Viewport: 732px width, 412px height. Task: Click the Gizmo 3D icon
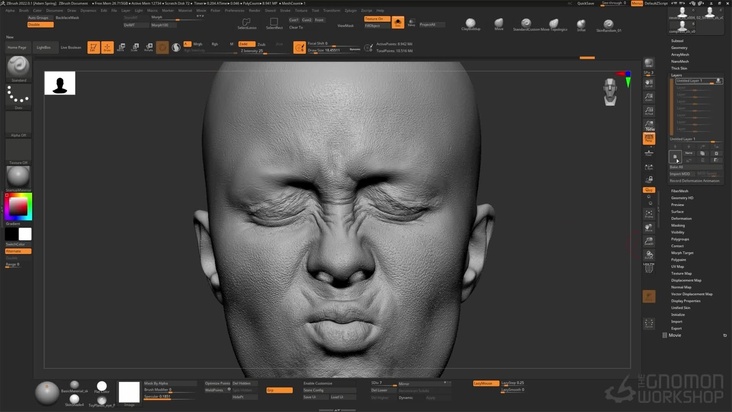[x=162, y=47]
